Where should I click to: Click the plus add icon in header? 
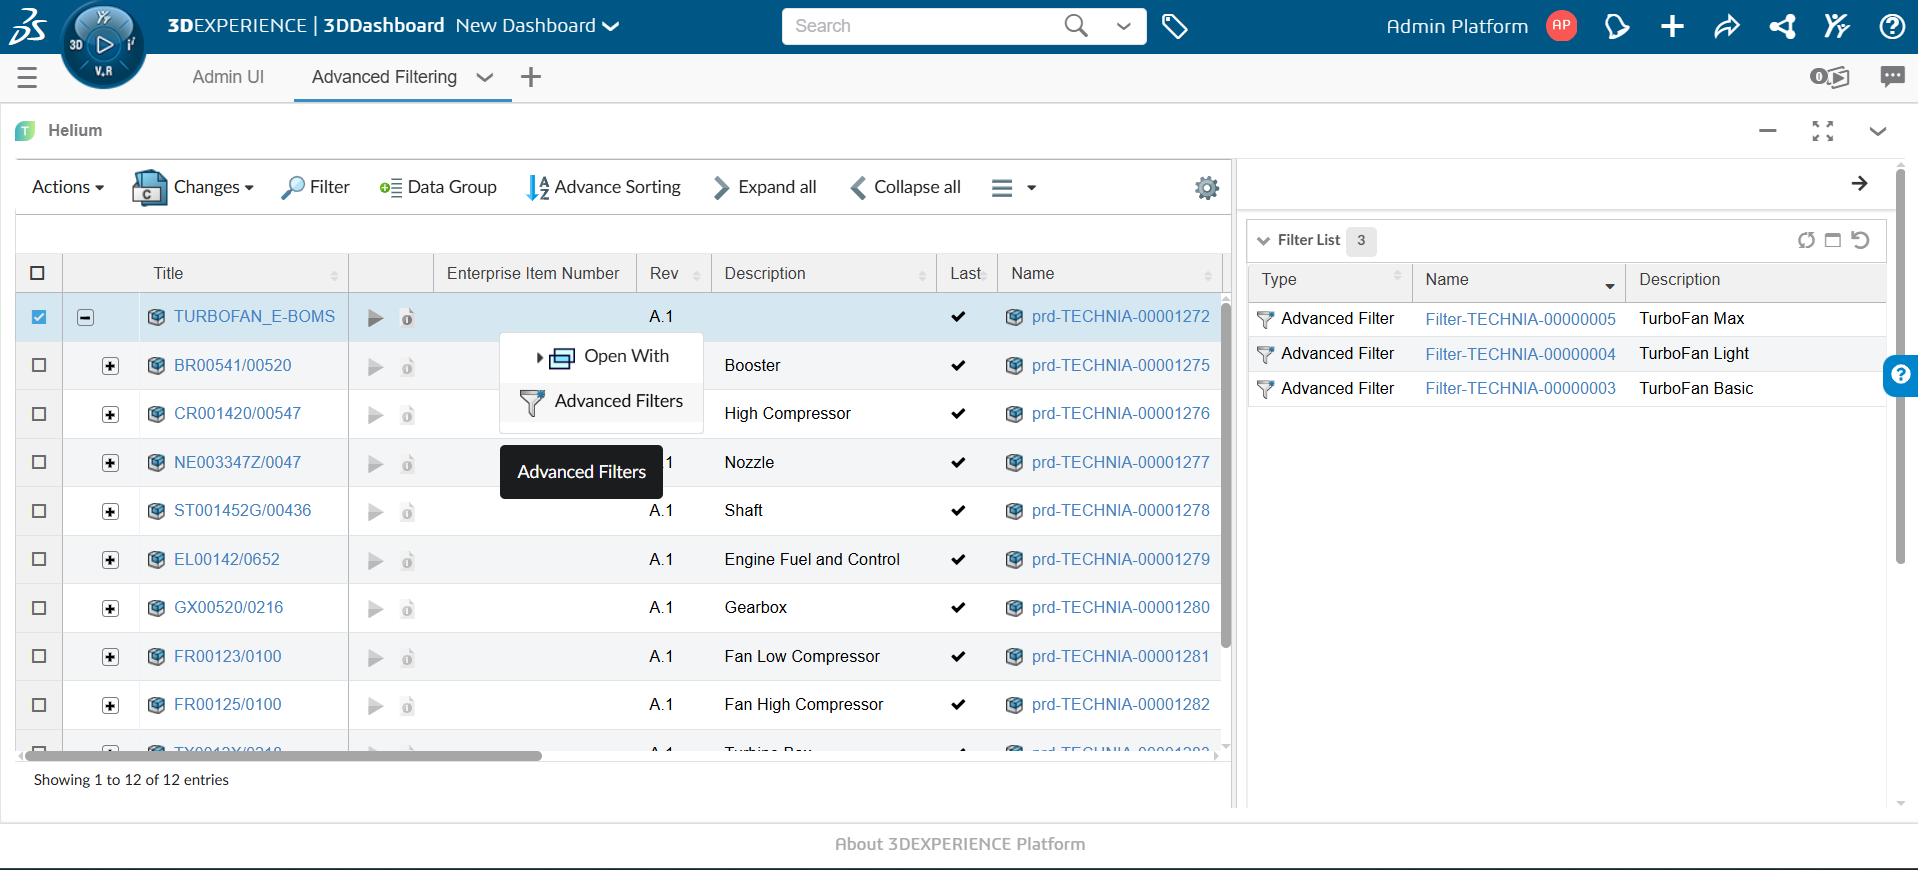(x=1672, y=27)
